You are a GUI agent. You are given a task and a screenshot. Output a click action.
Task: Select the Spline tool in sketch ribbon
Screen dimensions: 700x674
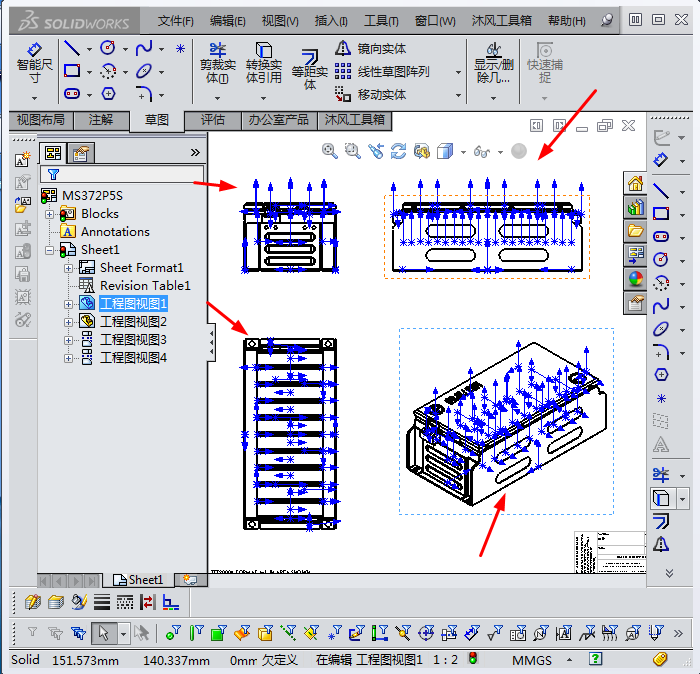pyautogui.click(x=145, y=47)
